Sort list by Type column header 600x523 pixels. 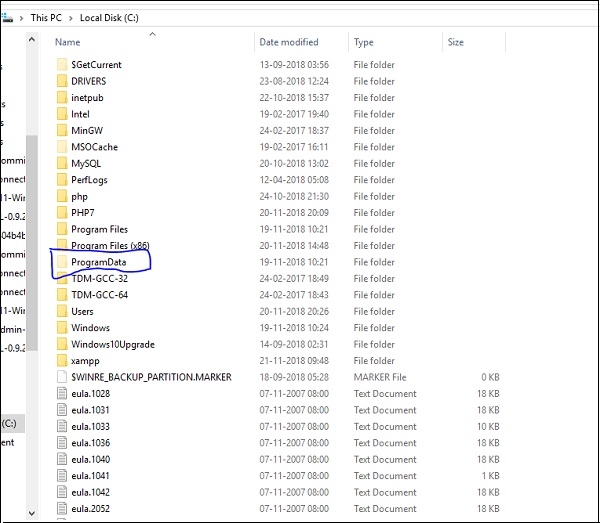coord(364,42)
